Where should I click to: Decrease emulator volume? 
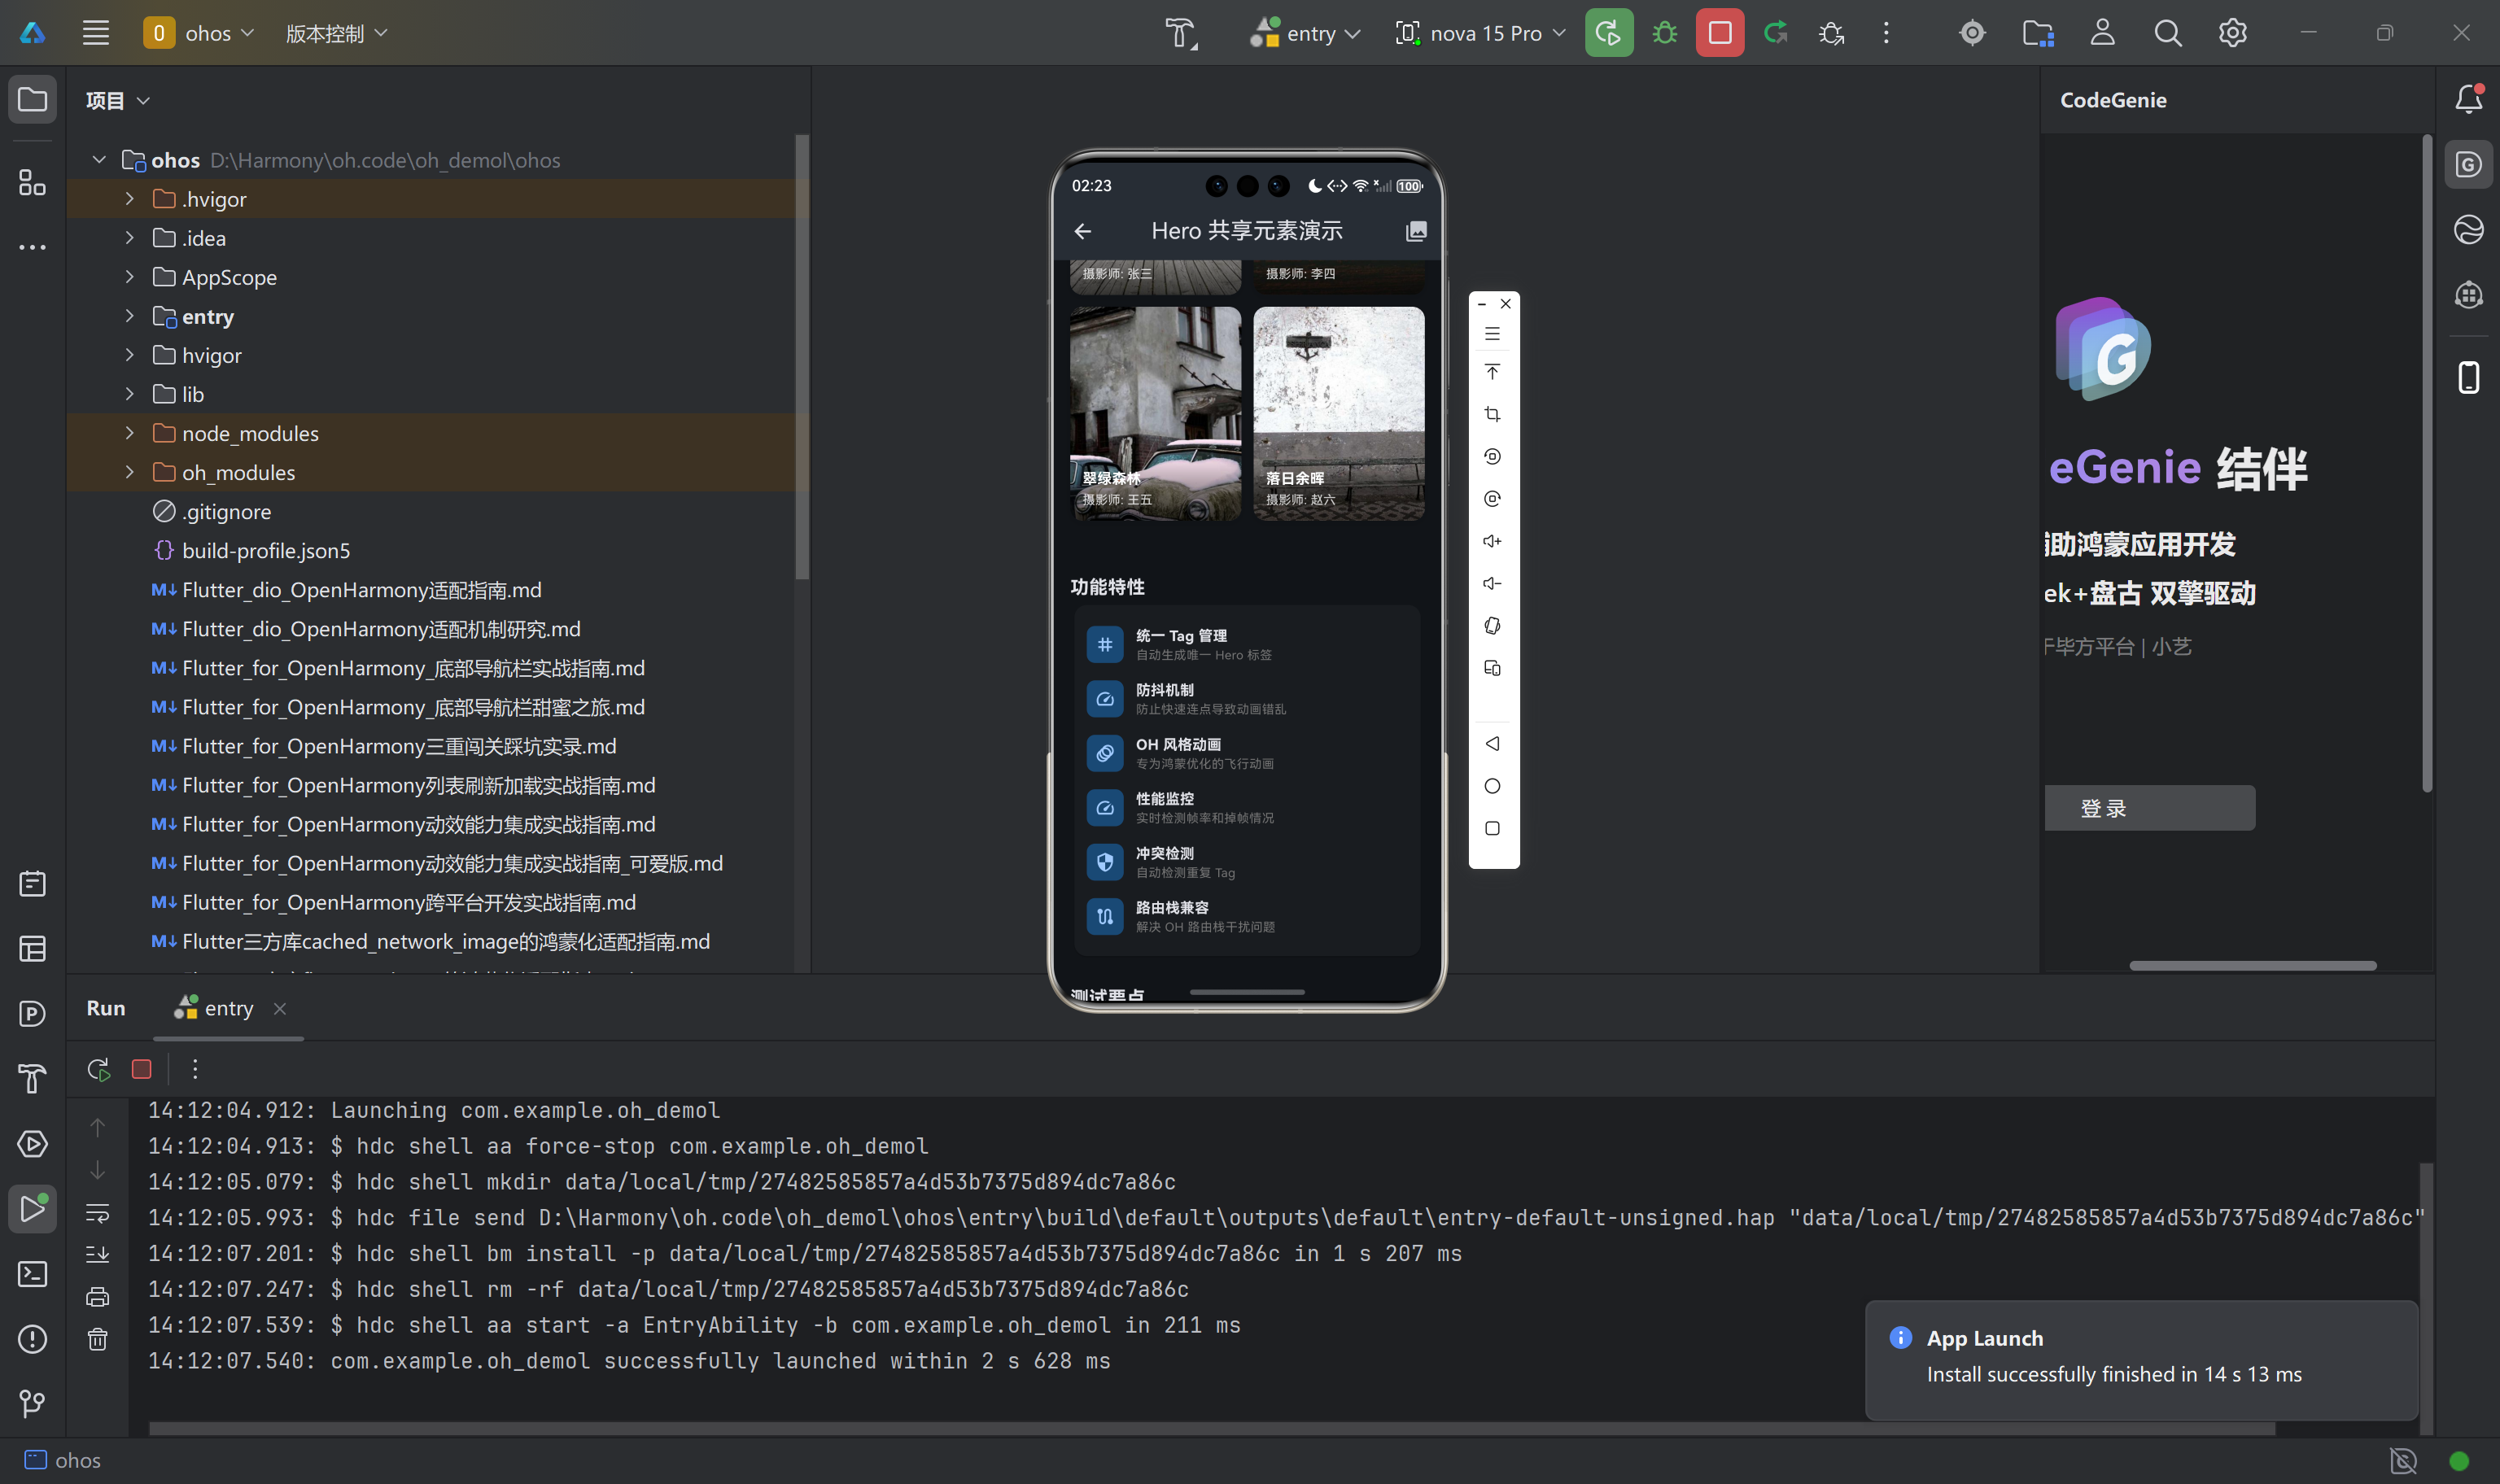(1492, 583)
